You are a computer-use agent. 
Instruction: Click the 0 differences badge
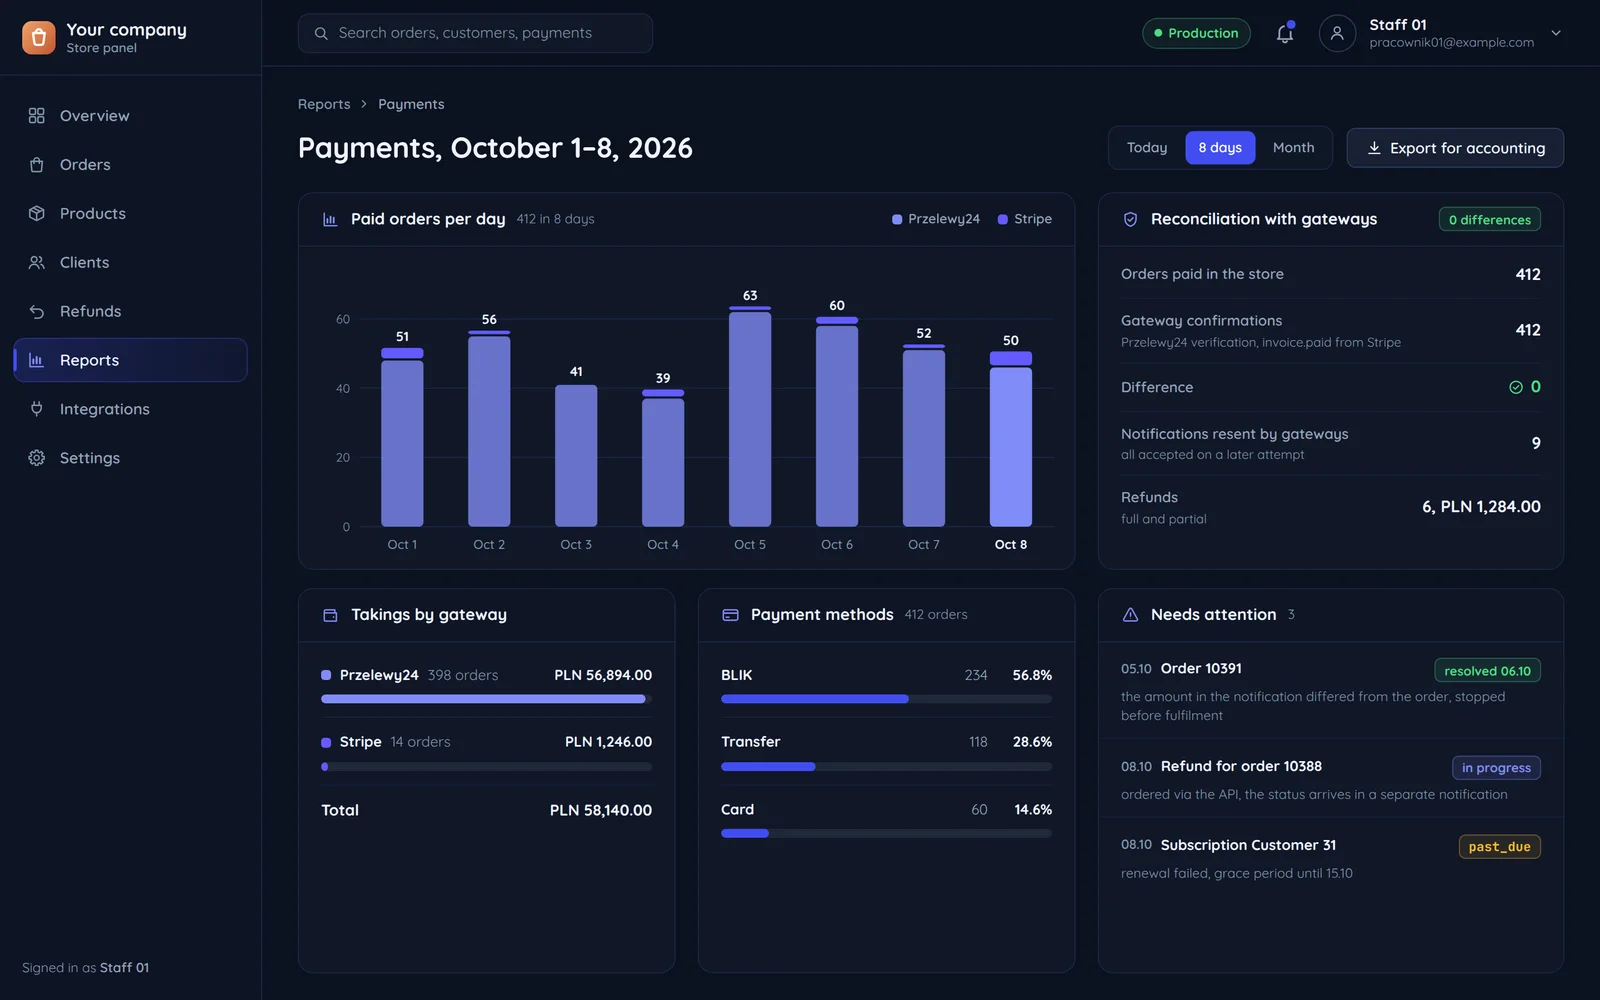click(1489, 220)
